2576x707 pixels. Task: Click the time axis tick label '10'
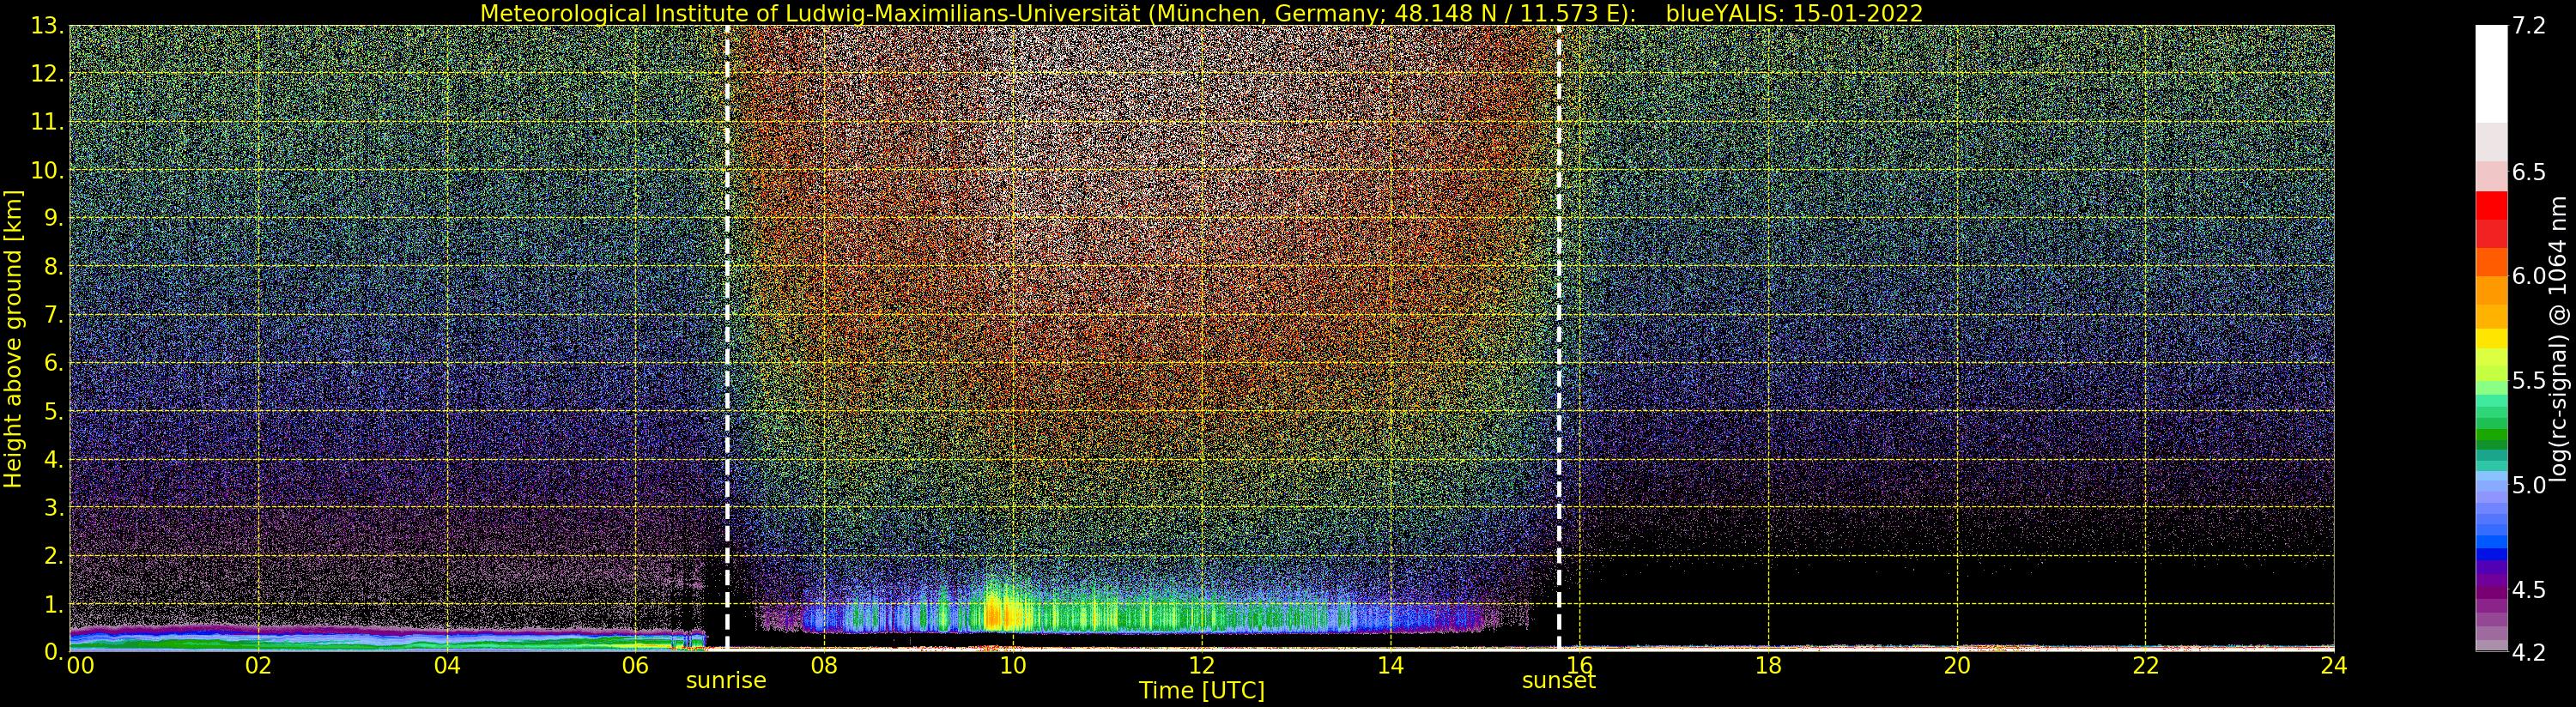click(1013, 665)
